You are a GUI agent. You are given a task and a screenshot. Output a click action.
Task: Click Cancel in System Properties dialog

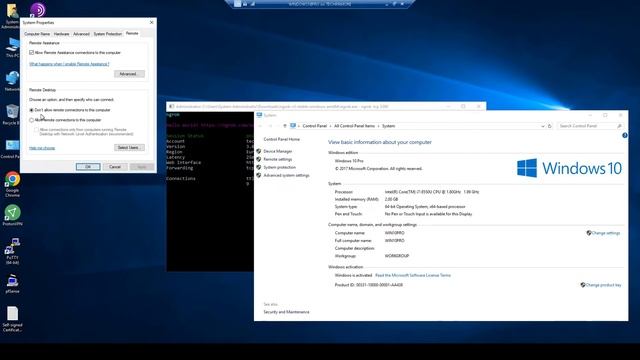(115, 167)
